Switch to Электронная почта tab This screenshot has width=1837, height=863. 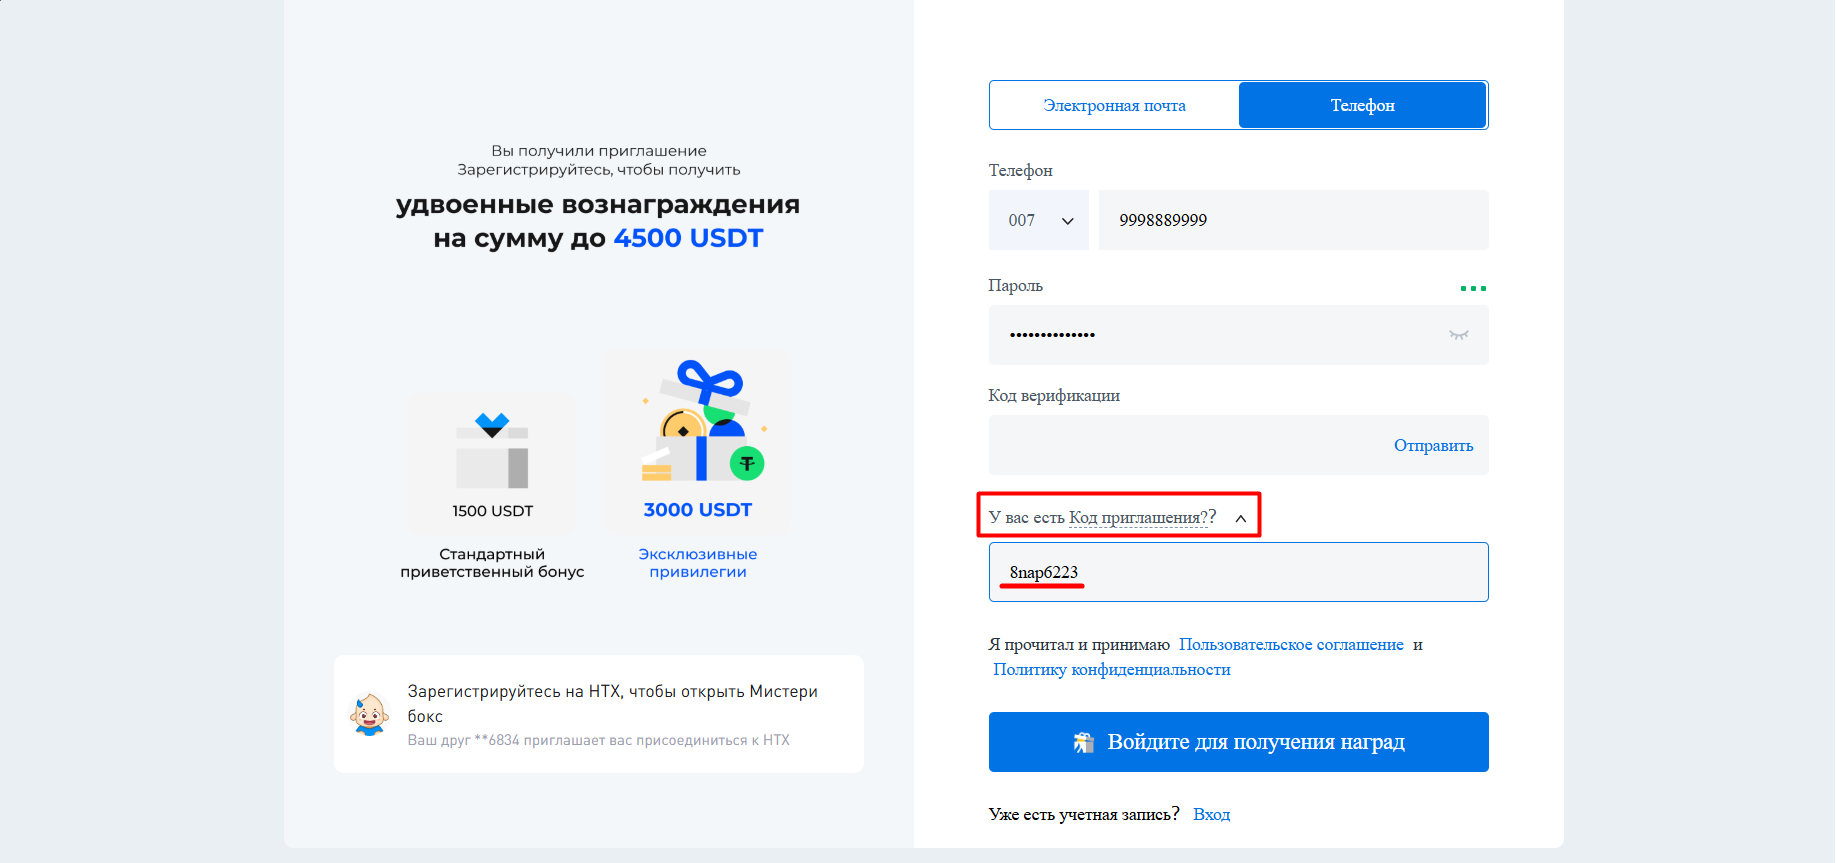click(1114, 105)
